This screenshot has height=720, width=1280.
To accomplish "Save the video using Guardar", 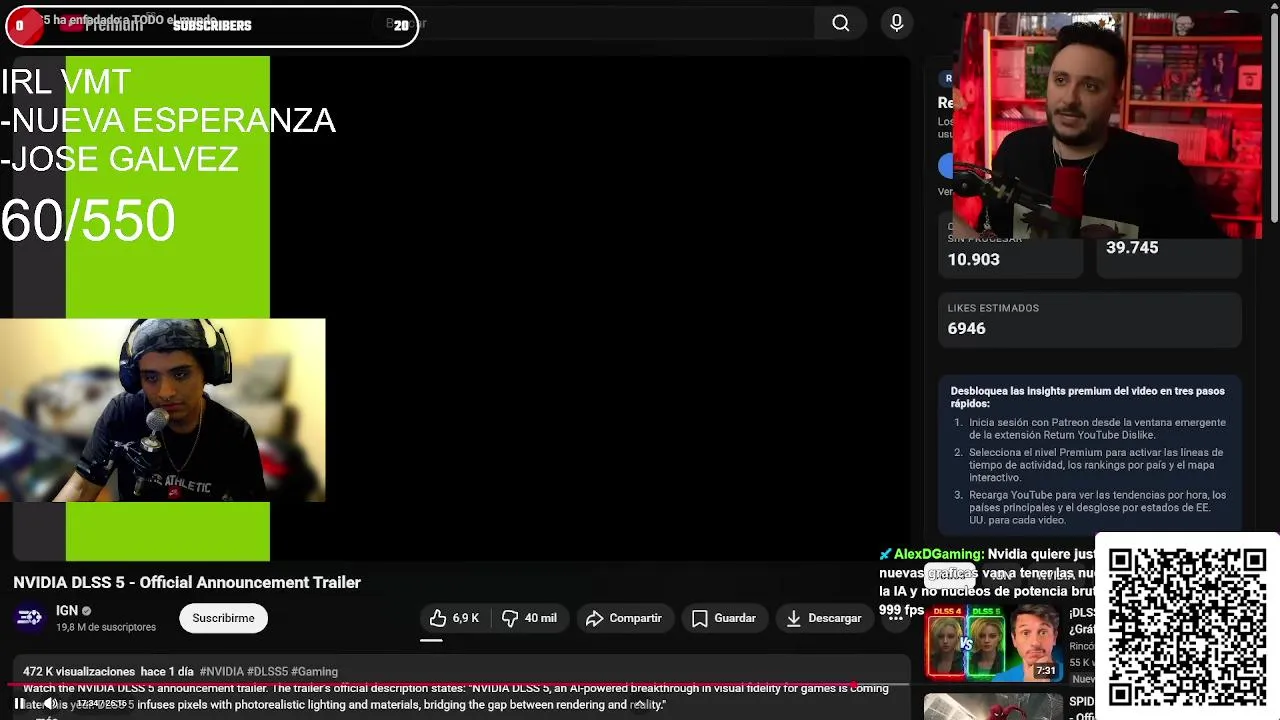I will coord(724,618).
